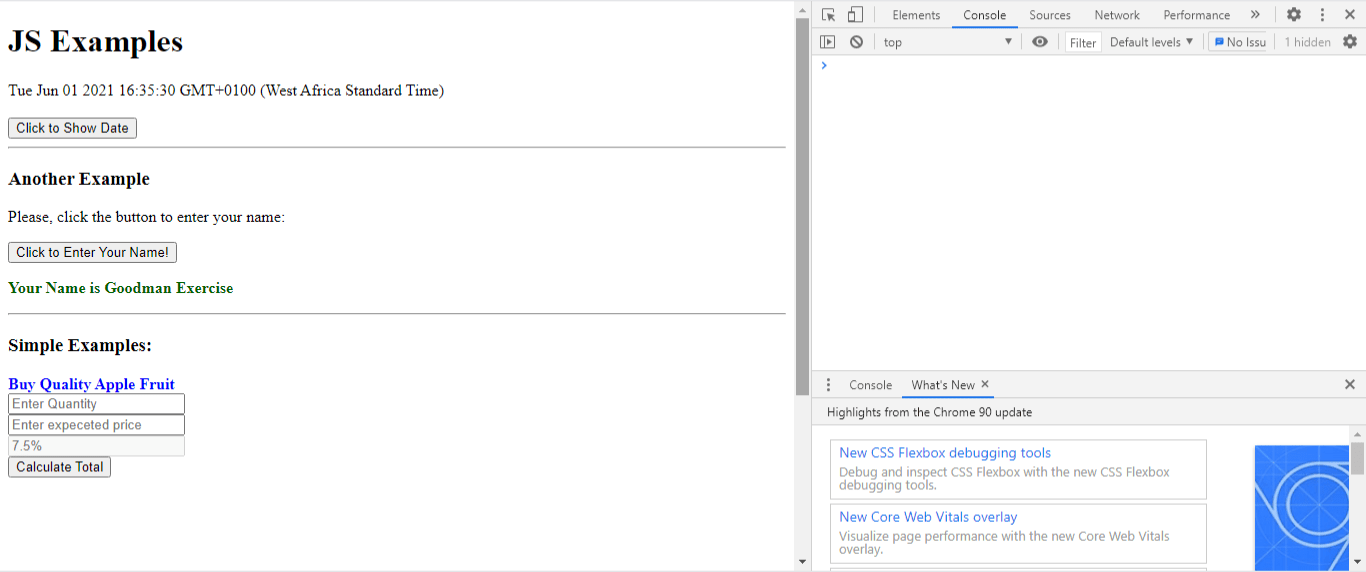Open the Default levels dropdown
The image size is (1366, 572).
tap(1151, 42)
